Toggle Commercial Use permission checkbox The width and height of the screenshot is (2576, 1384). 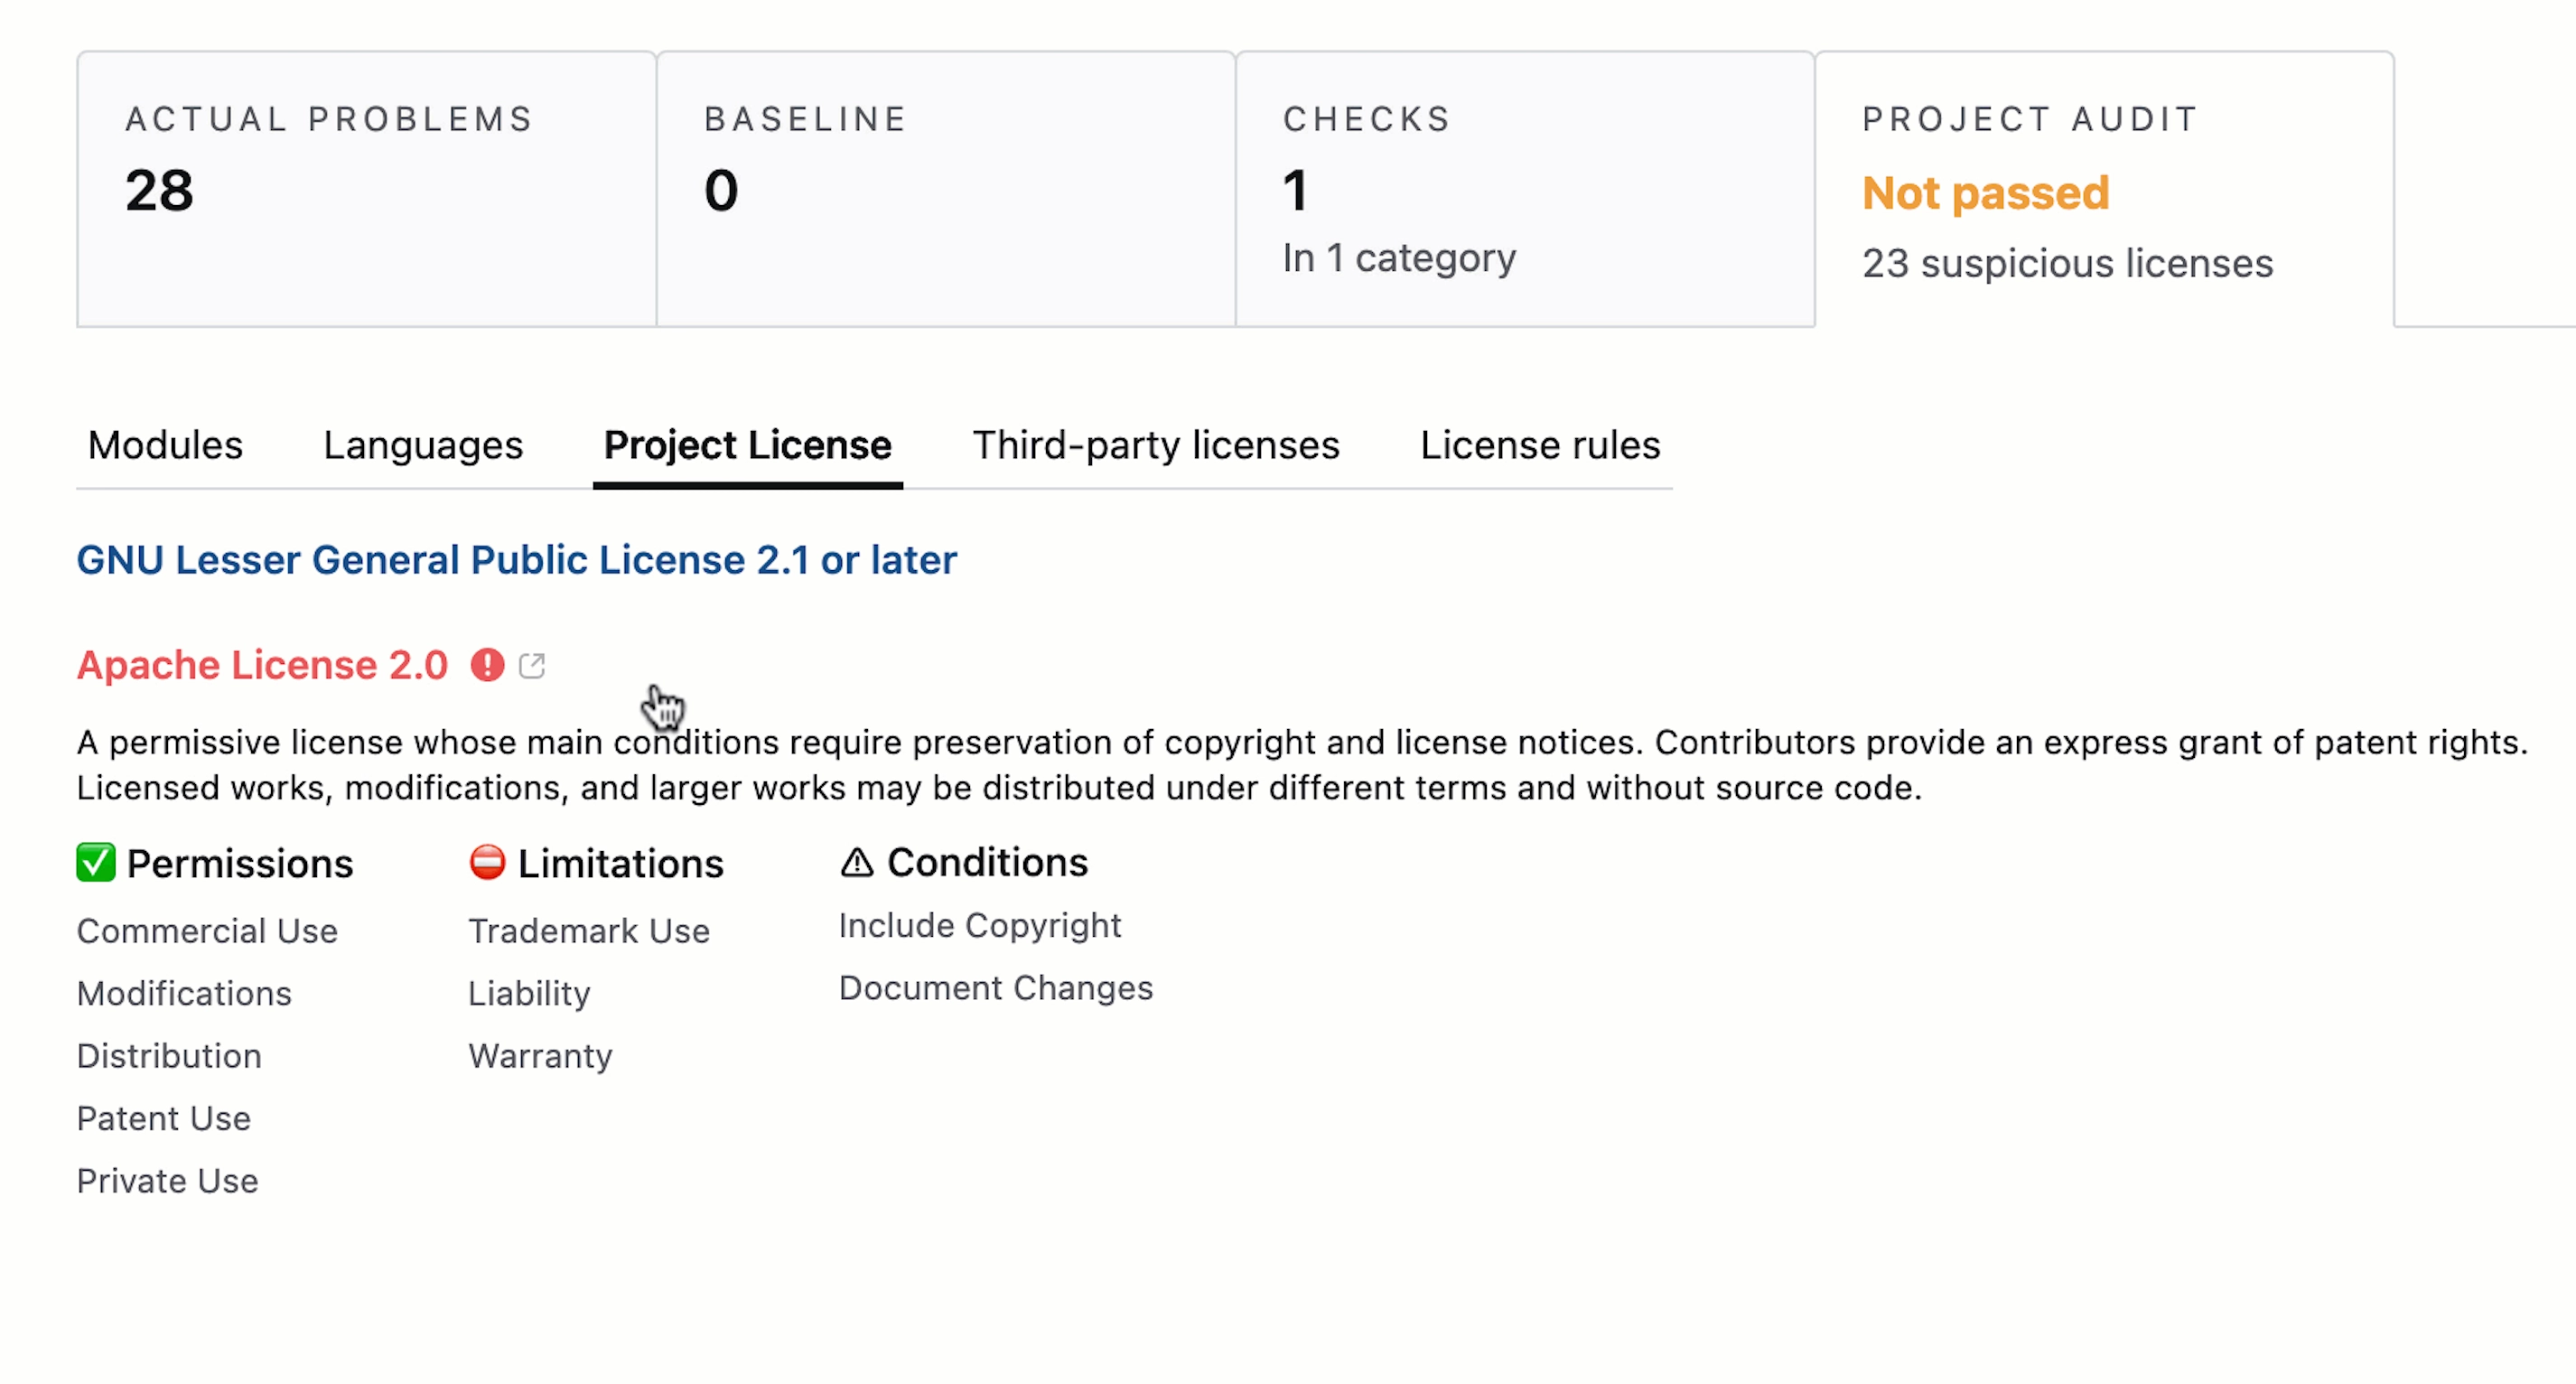coord(206,929)
